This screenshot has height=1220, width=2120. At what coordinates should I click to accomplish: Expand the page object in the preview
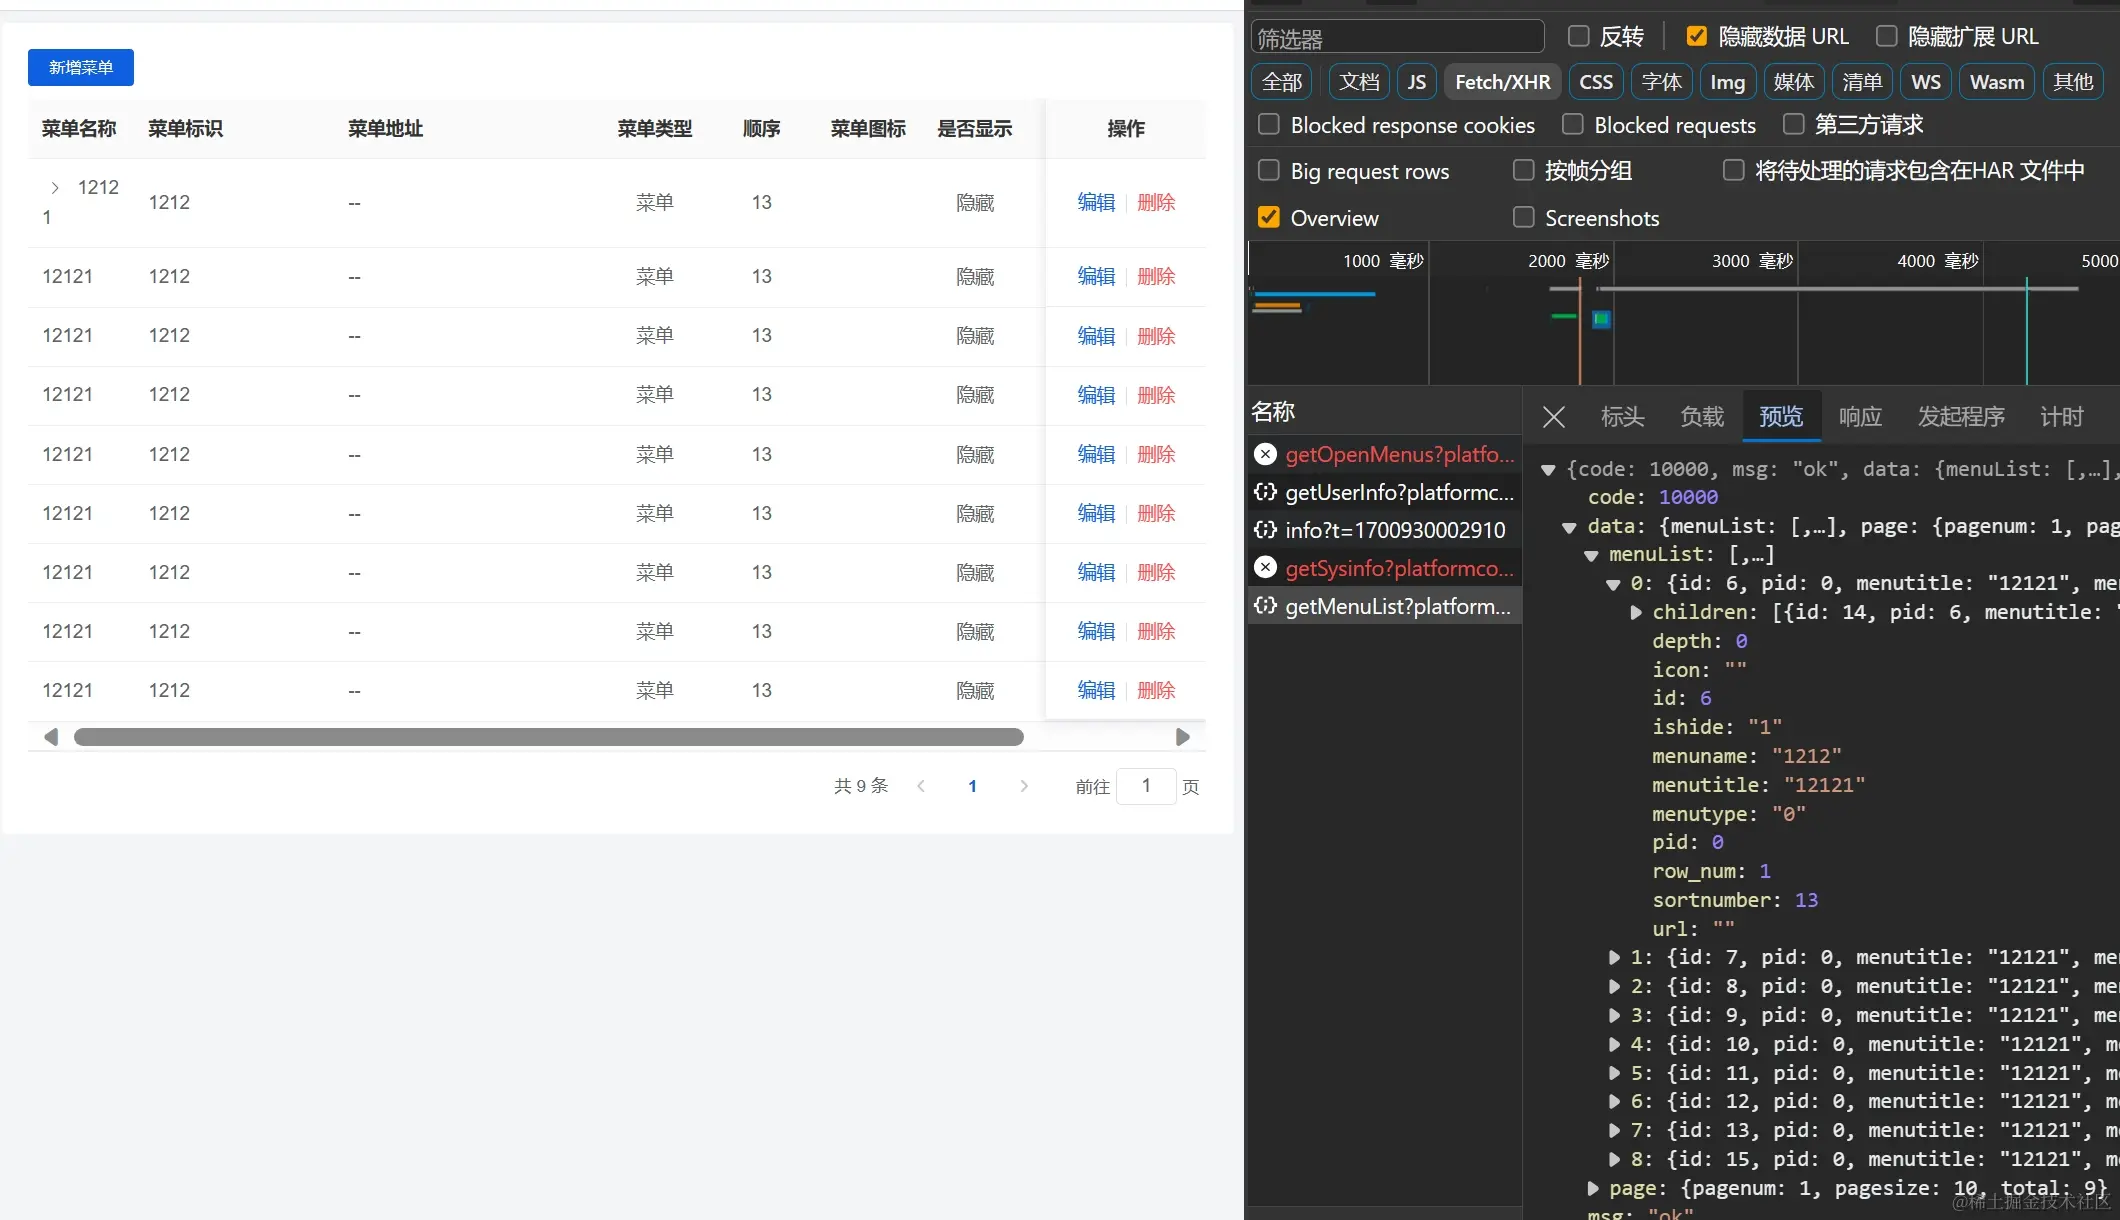coord(1593,1188)
